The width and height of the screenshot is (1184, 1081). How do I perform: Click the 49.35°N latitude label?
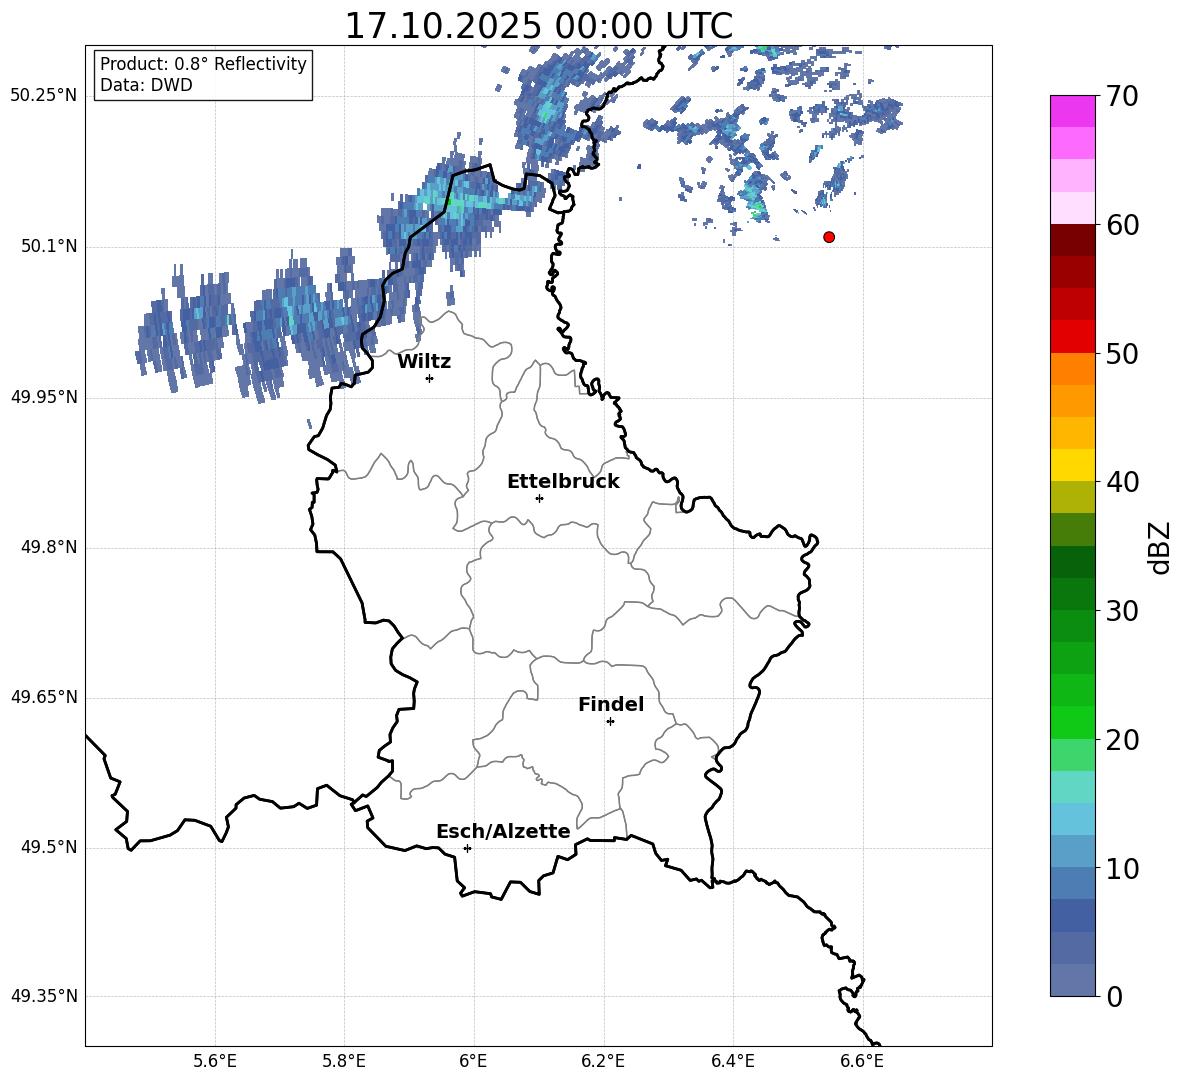click(44, 996)
